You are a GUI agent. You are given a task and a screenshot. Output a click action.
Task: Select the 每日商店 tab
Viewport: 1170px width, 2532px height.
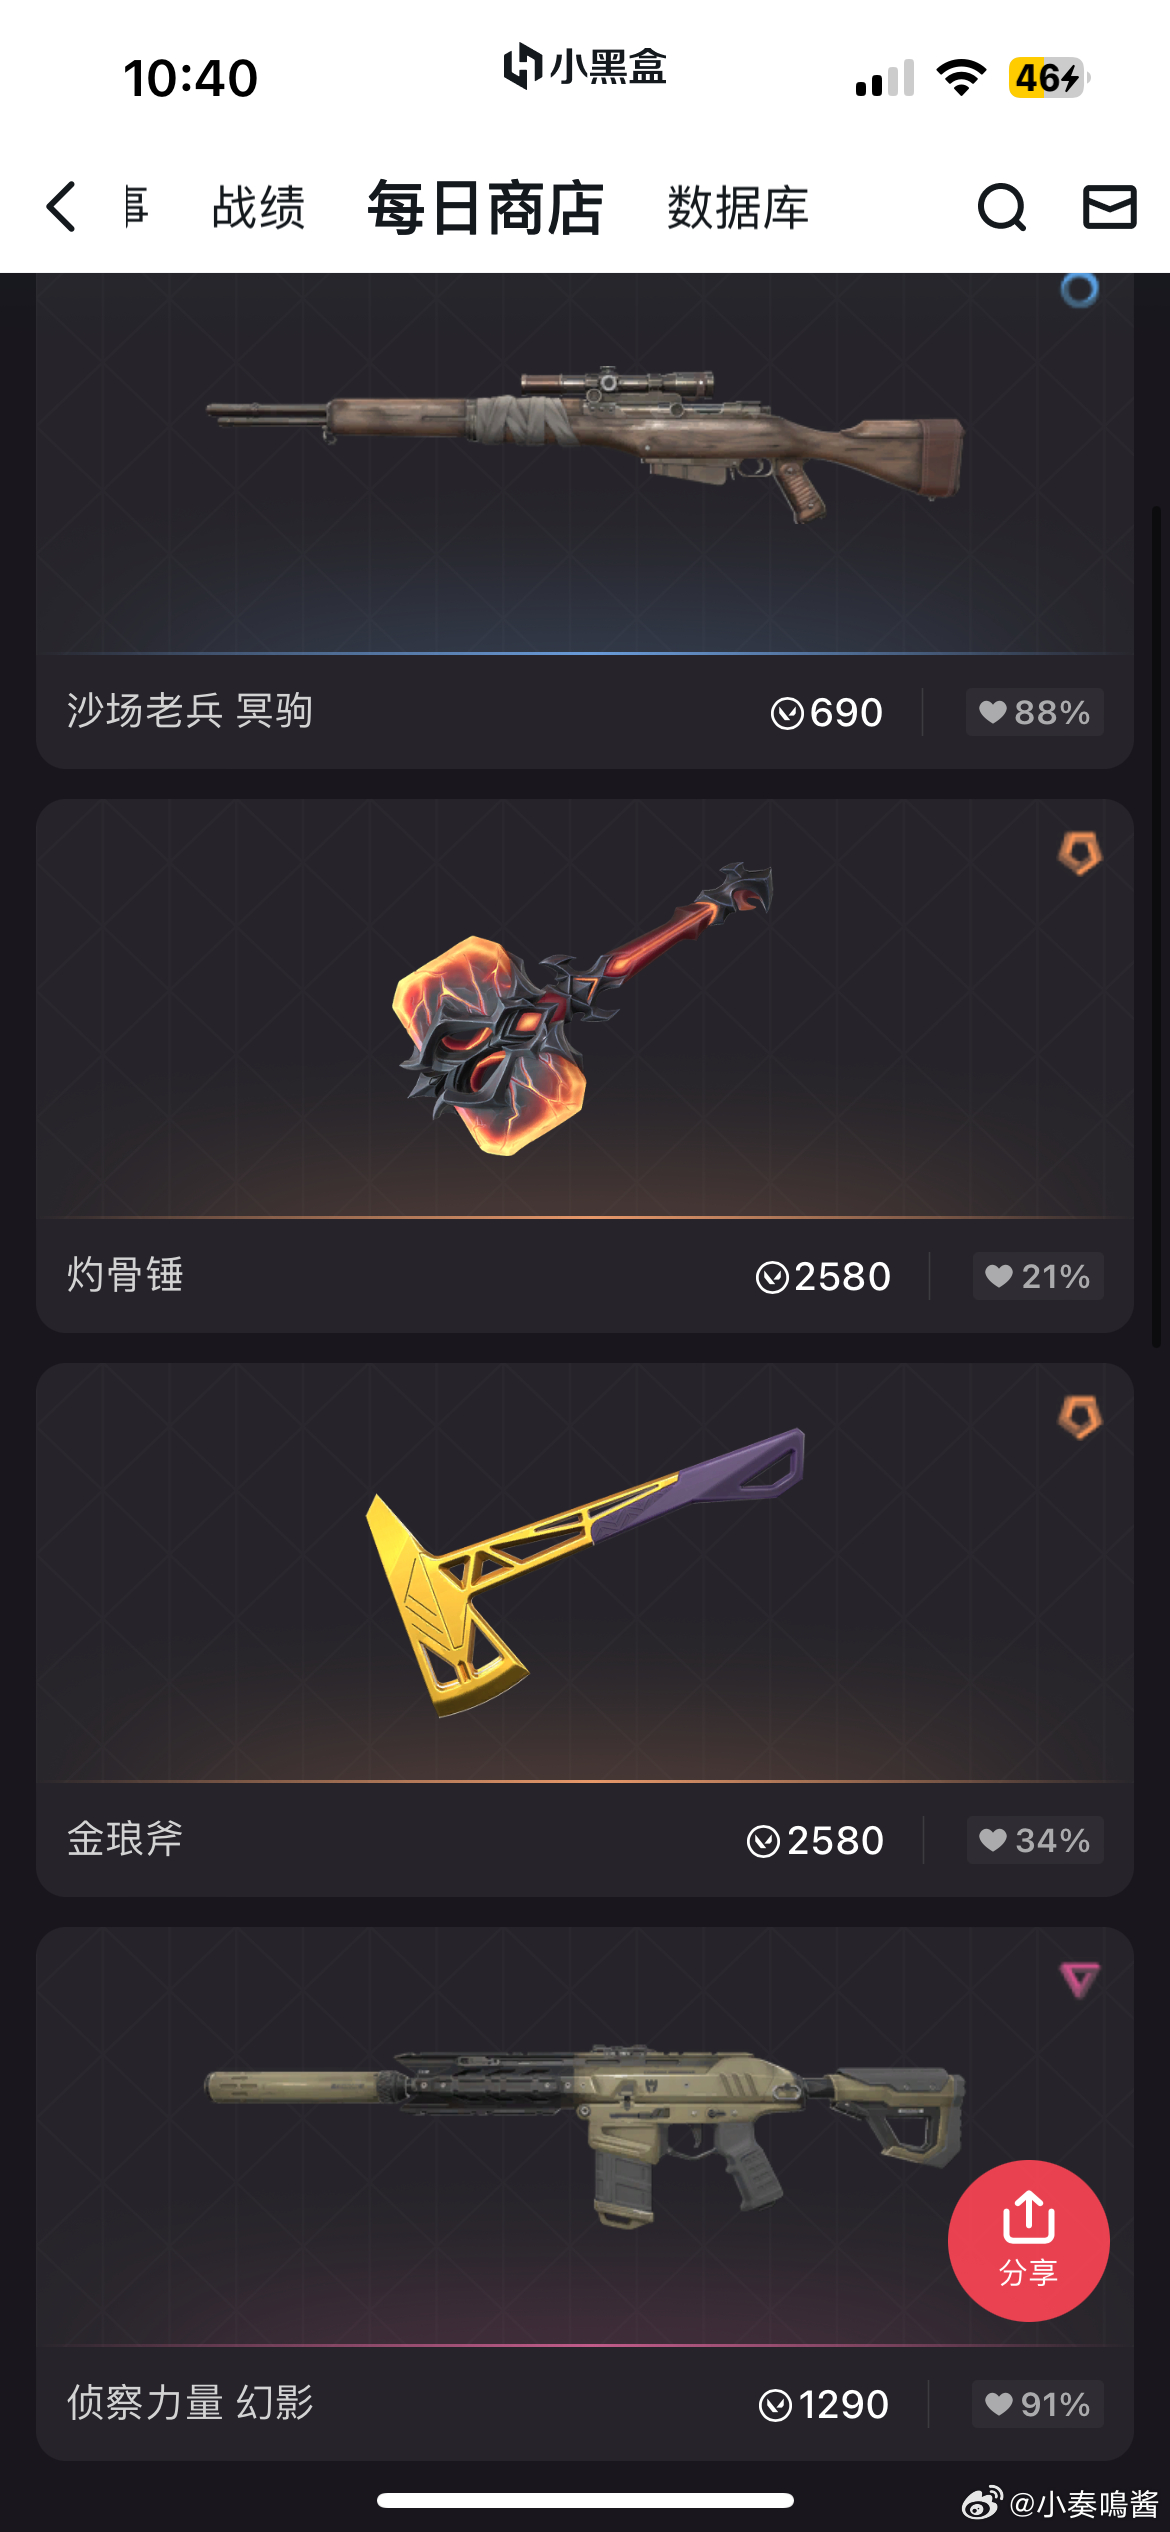[485, 208]
